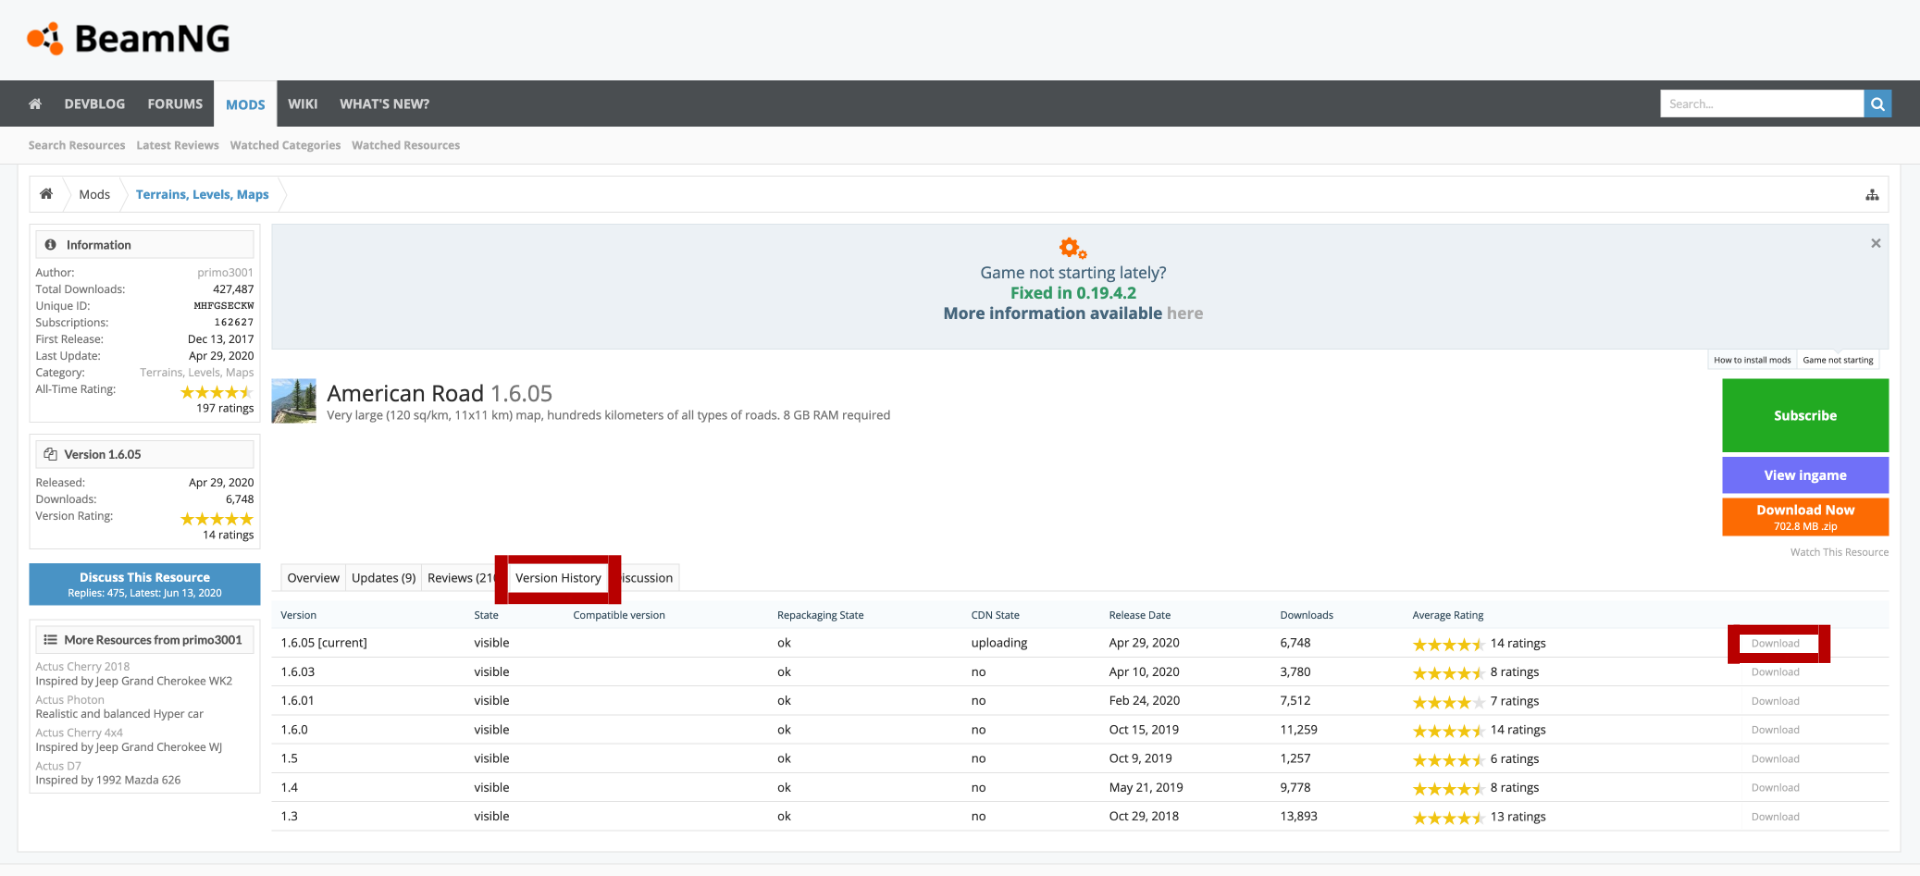Click the orange Download Now button
Image resolution: width=1920 pixels, height=876 pixels.
[x=1805, y=516]
